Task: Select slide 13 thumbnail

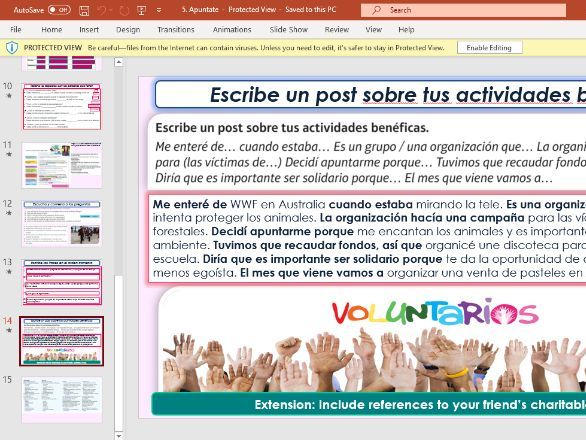Action: (x=62, y=282)
